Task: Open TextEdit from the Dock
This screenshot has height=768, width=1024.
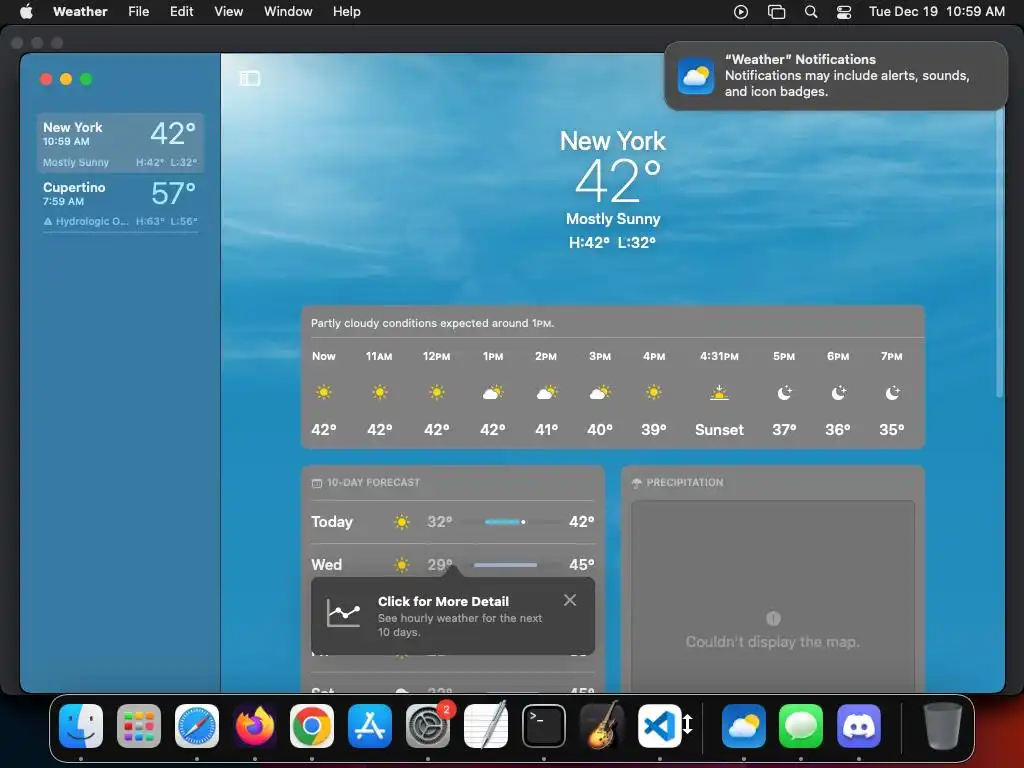Action: (486, 726)
